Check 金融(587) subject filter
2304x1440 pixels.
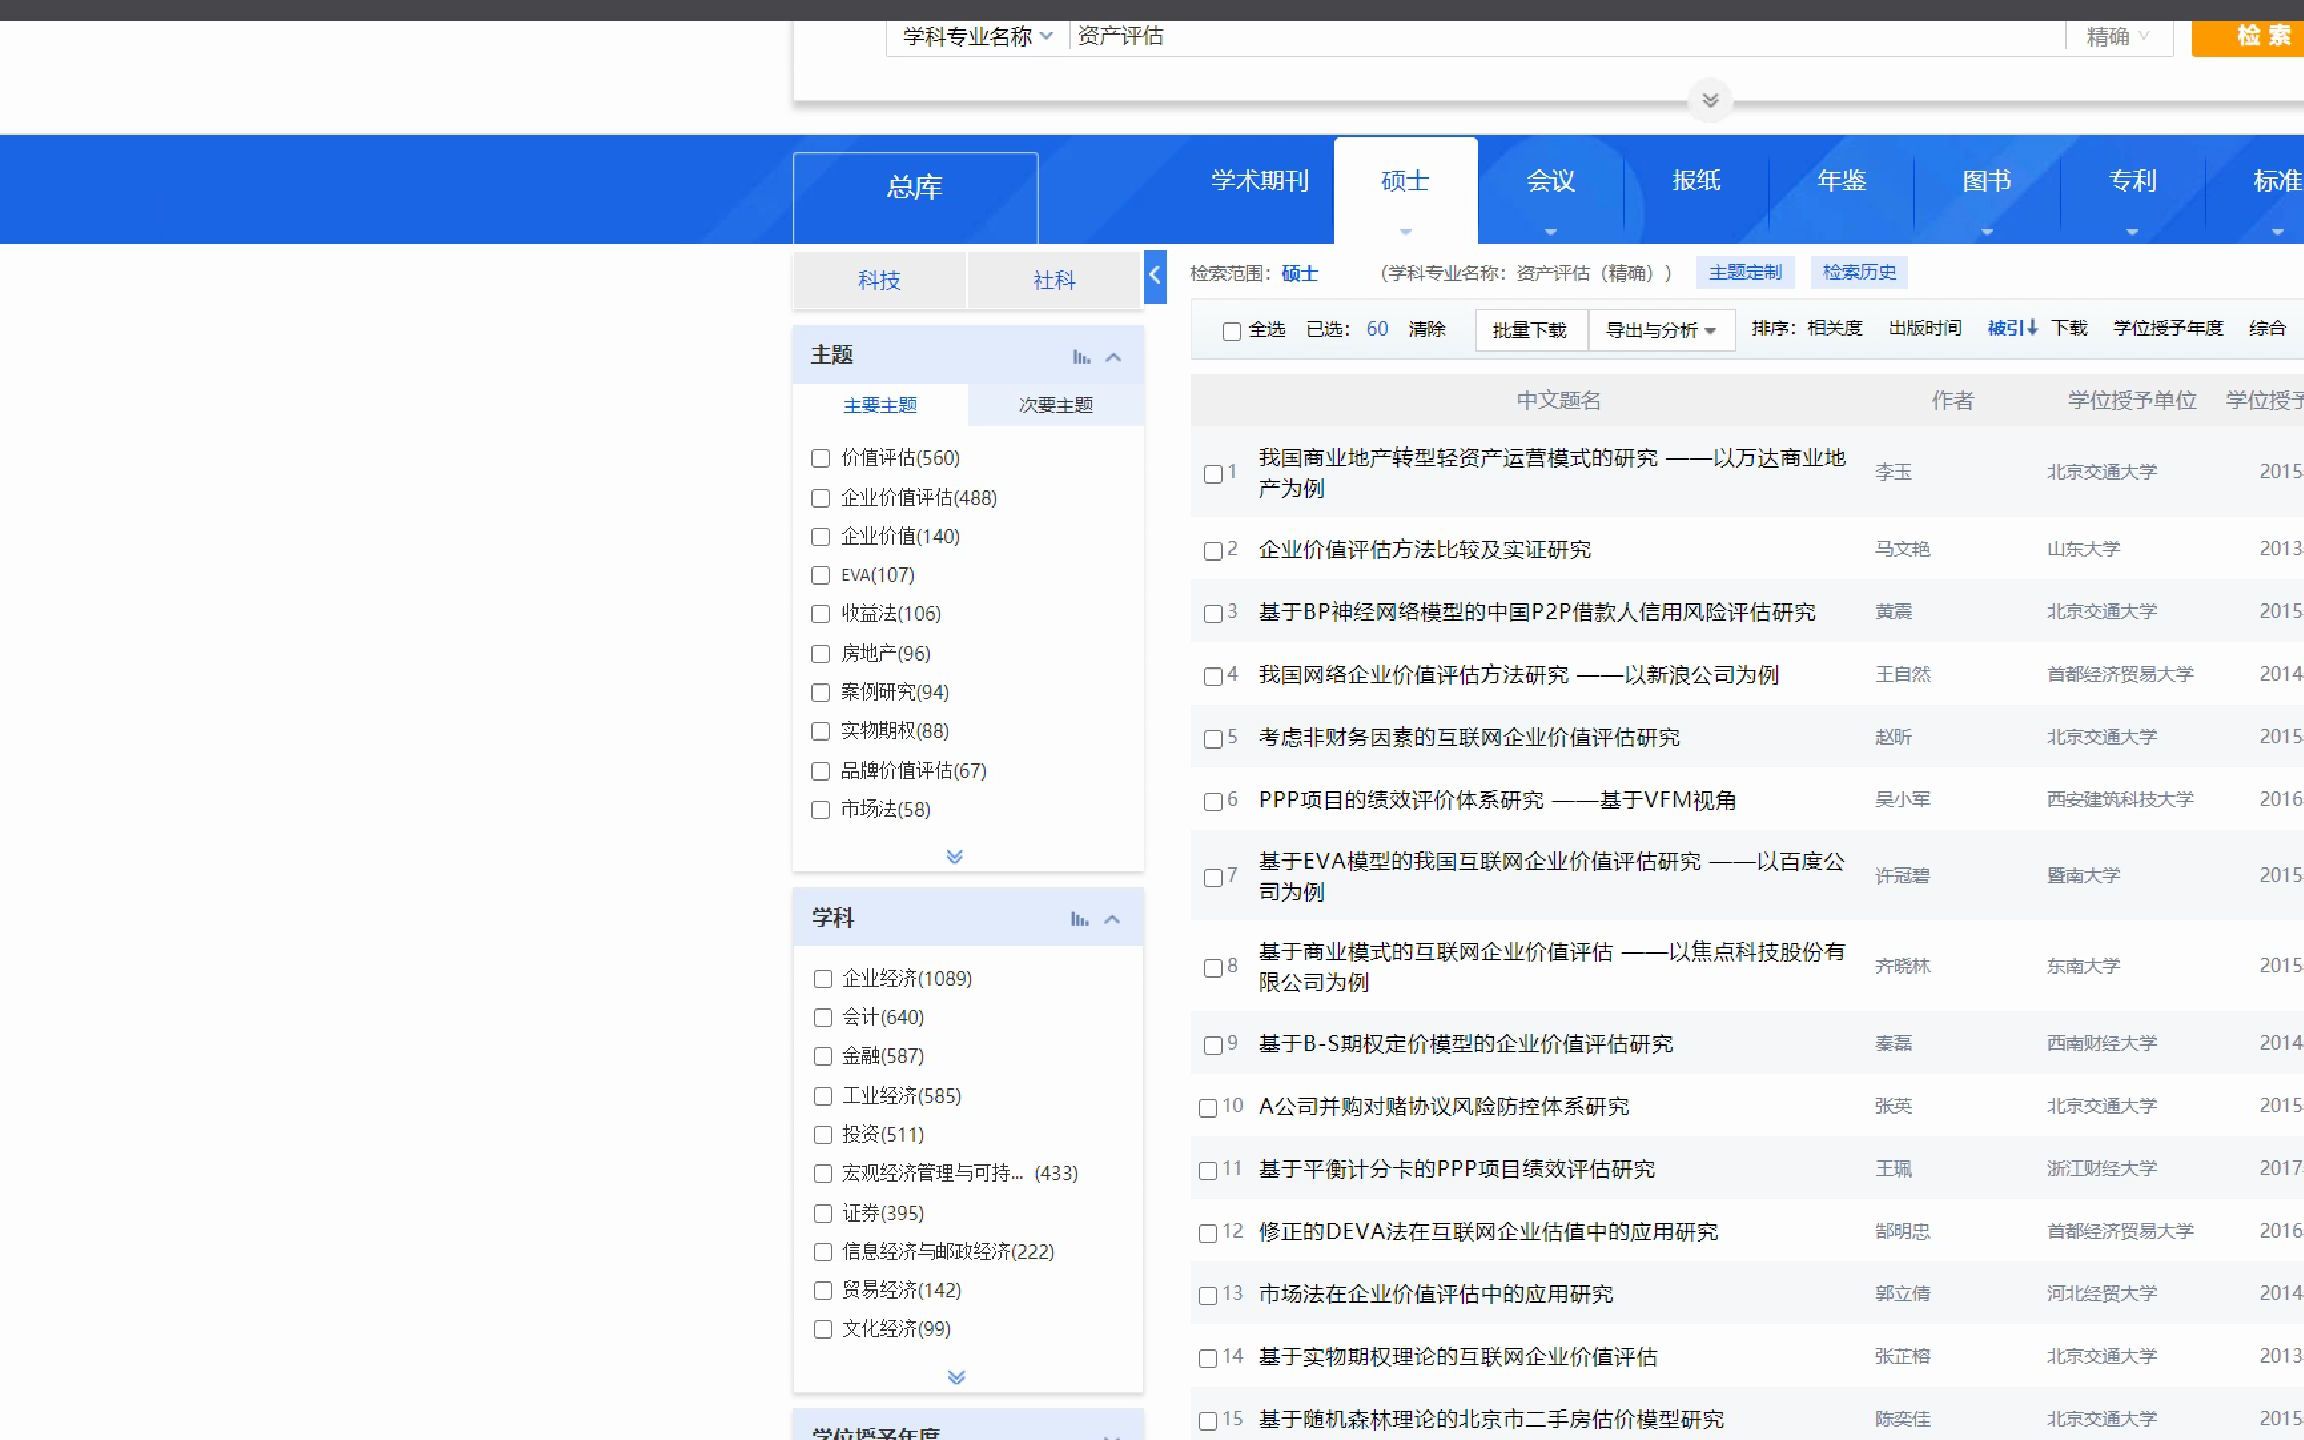823,1056
